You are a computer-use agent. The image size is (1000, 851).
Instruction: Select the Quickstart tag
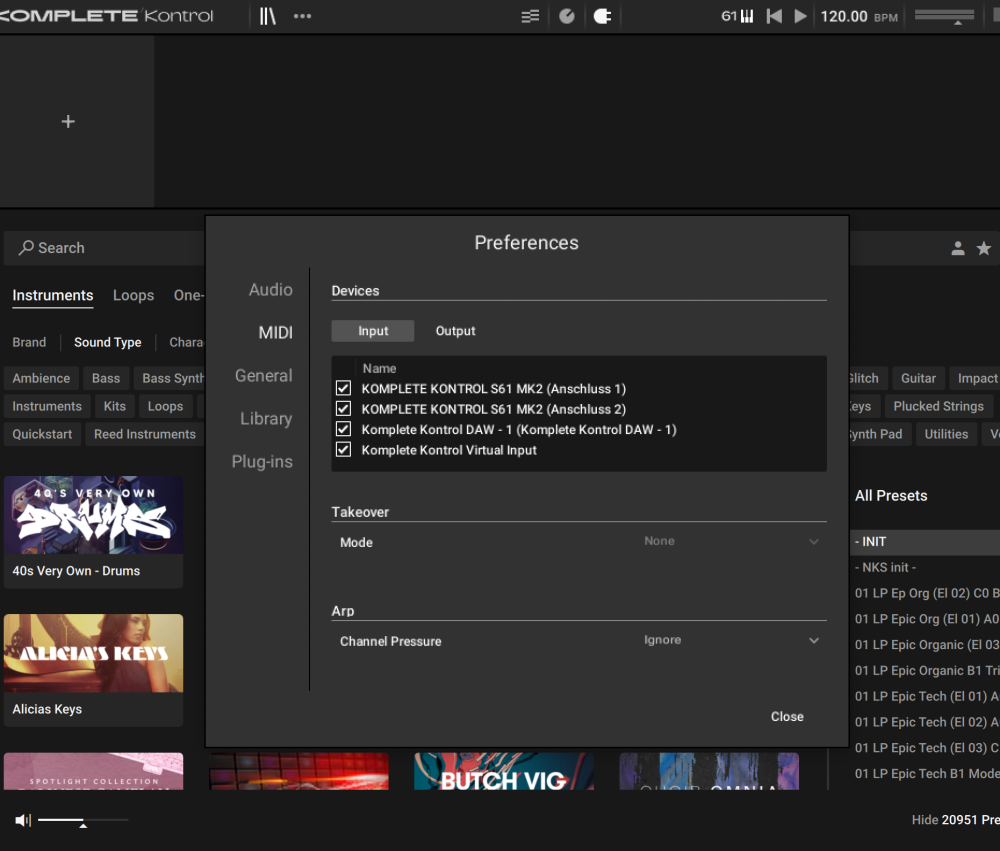(x=42, y=434)
